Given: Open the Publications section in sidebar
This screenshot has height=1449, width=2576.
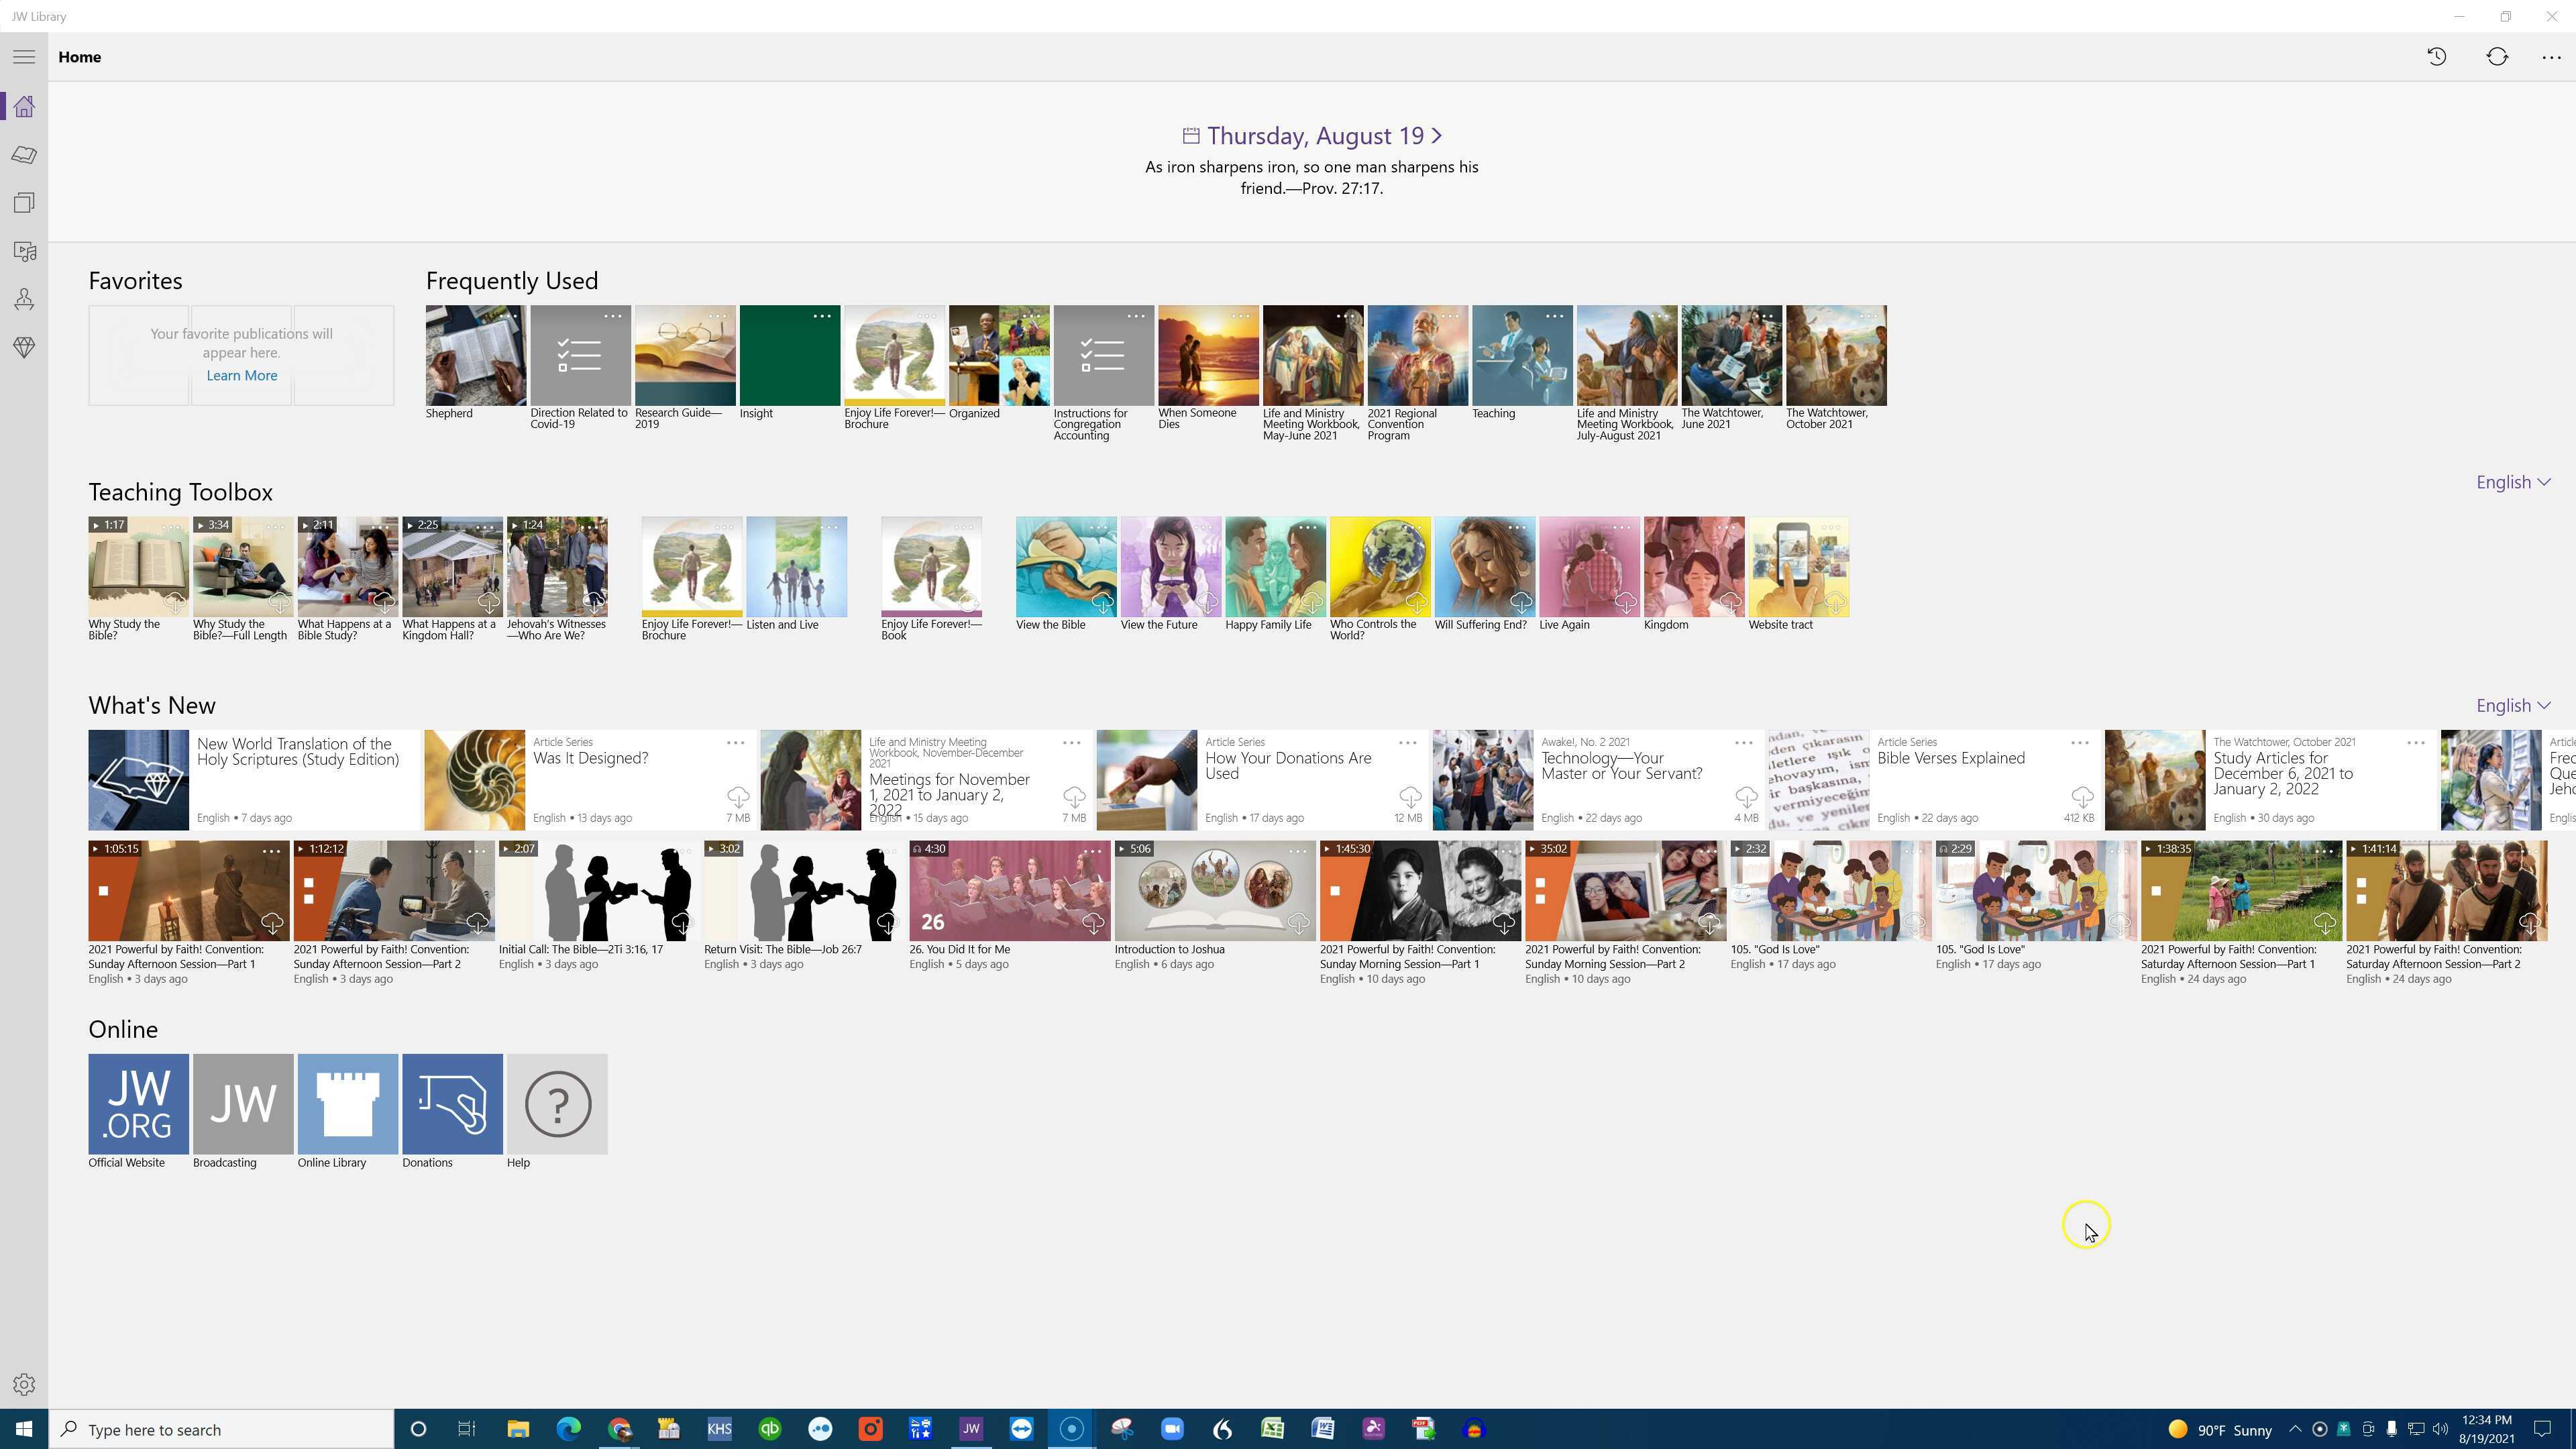Looking at the screenshot, I should (x=24, y=203).
